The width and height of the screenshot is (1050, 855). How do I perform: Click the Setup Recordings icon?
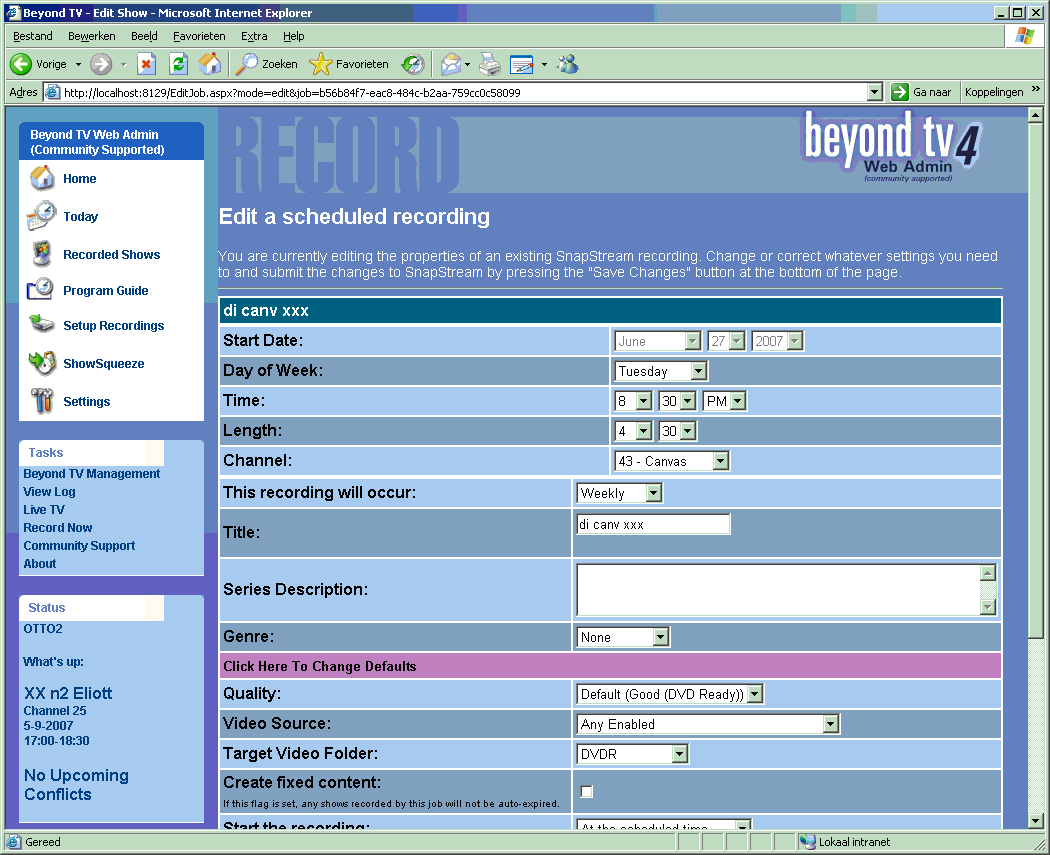click(x=42, y=325)
